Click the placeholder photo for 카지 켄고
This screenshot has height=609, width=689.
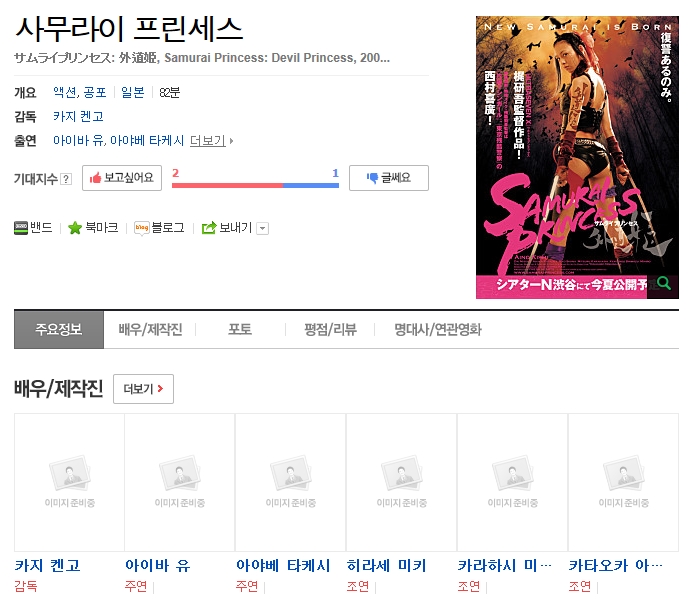point(69,482)
